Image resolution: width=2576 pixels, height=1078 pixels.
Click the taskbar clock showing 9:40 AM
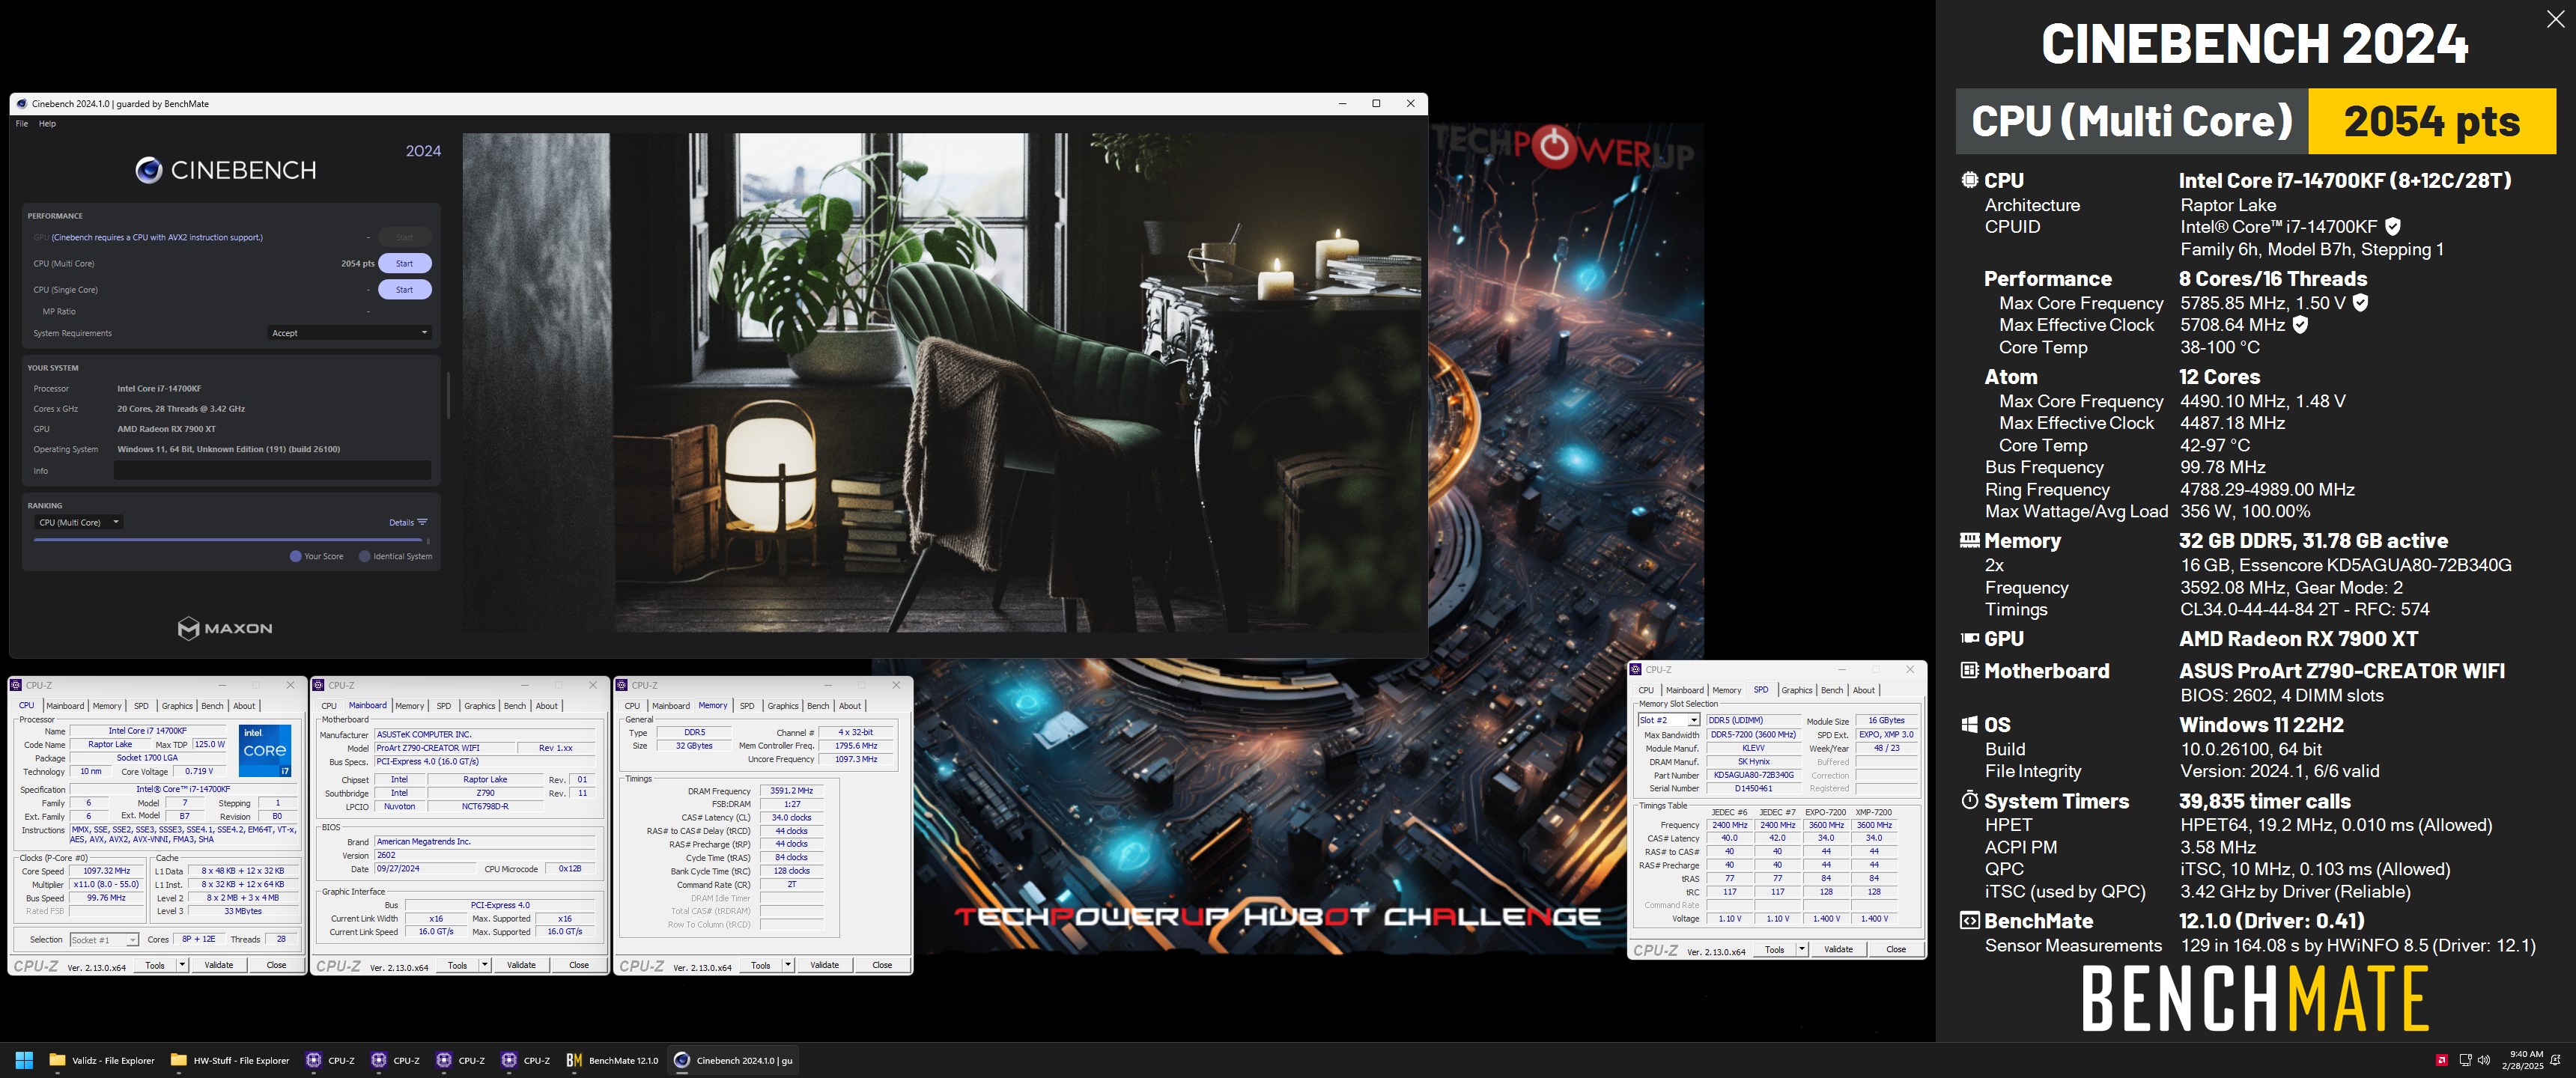[x=2522, y=1060]
